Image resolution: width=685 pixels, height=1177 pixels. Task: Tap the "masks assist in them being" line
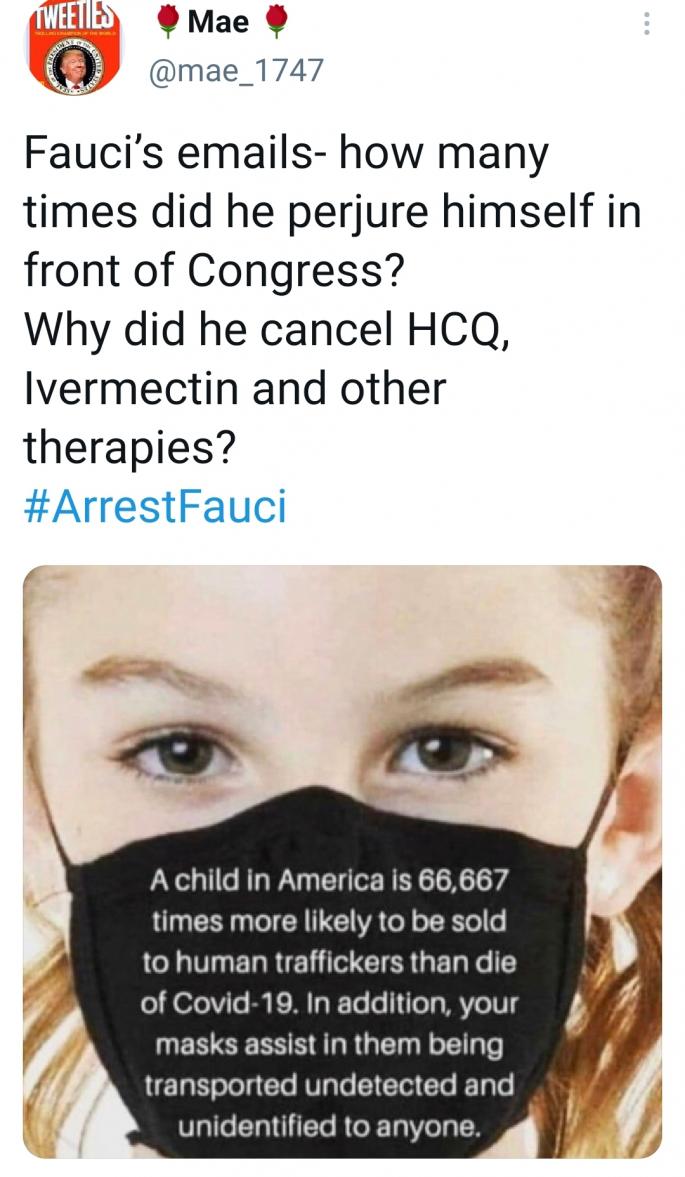coord(329,1043)
